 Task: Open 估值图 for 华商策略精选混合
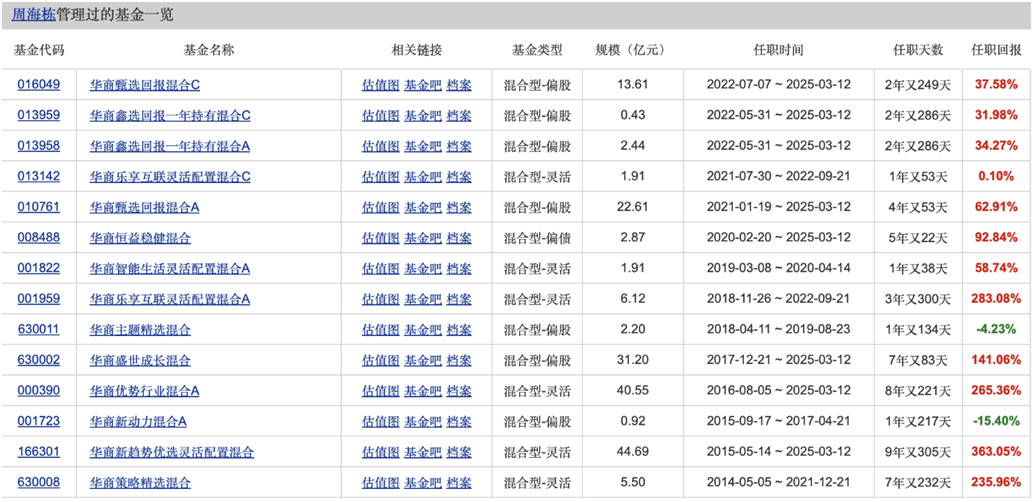pos(380,483)
